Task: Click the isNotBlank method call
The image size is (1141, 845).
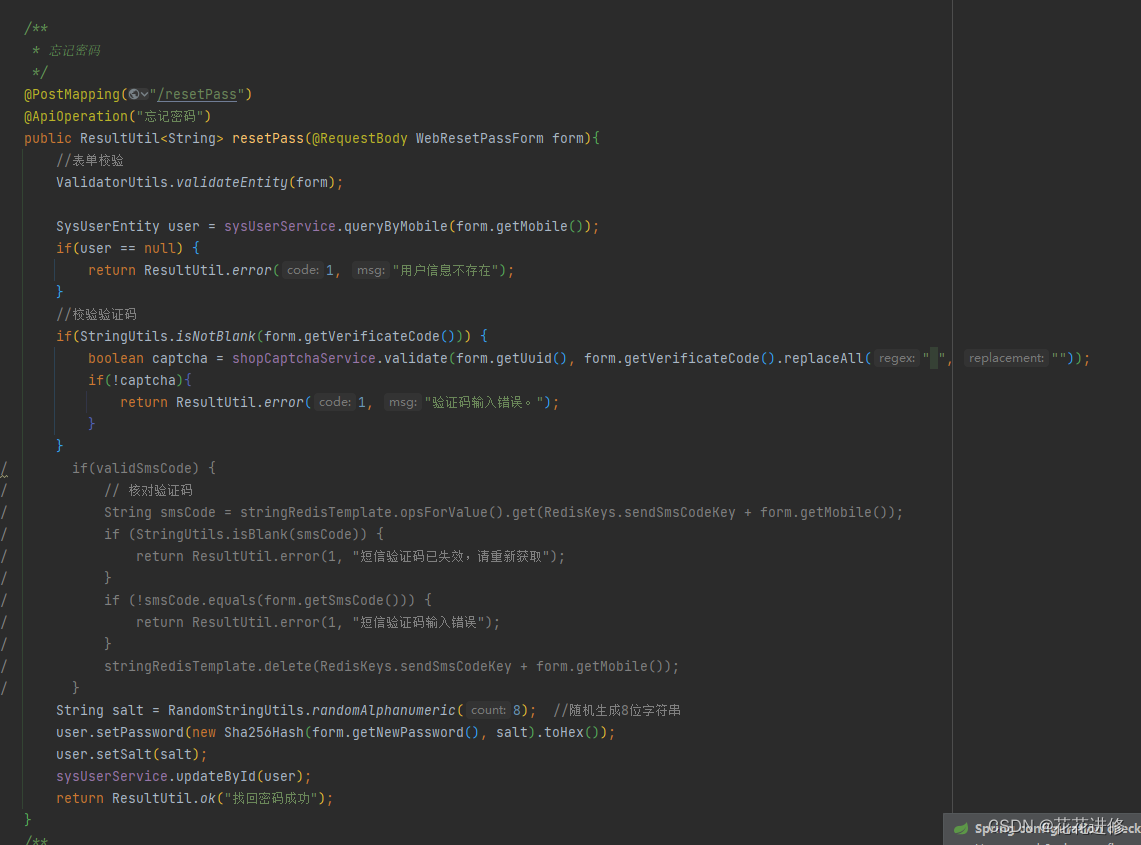Action: 216,336
